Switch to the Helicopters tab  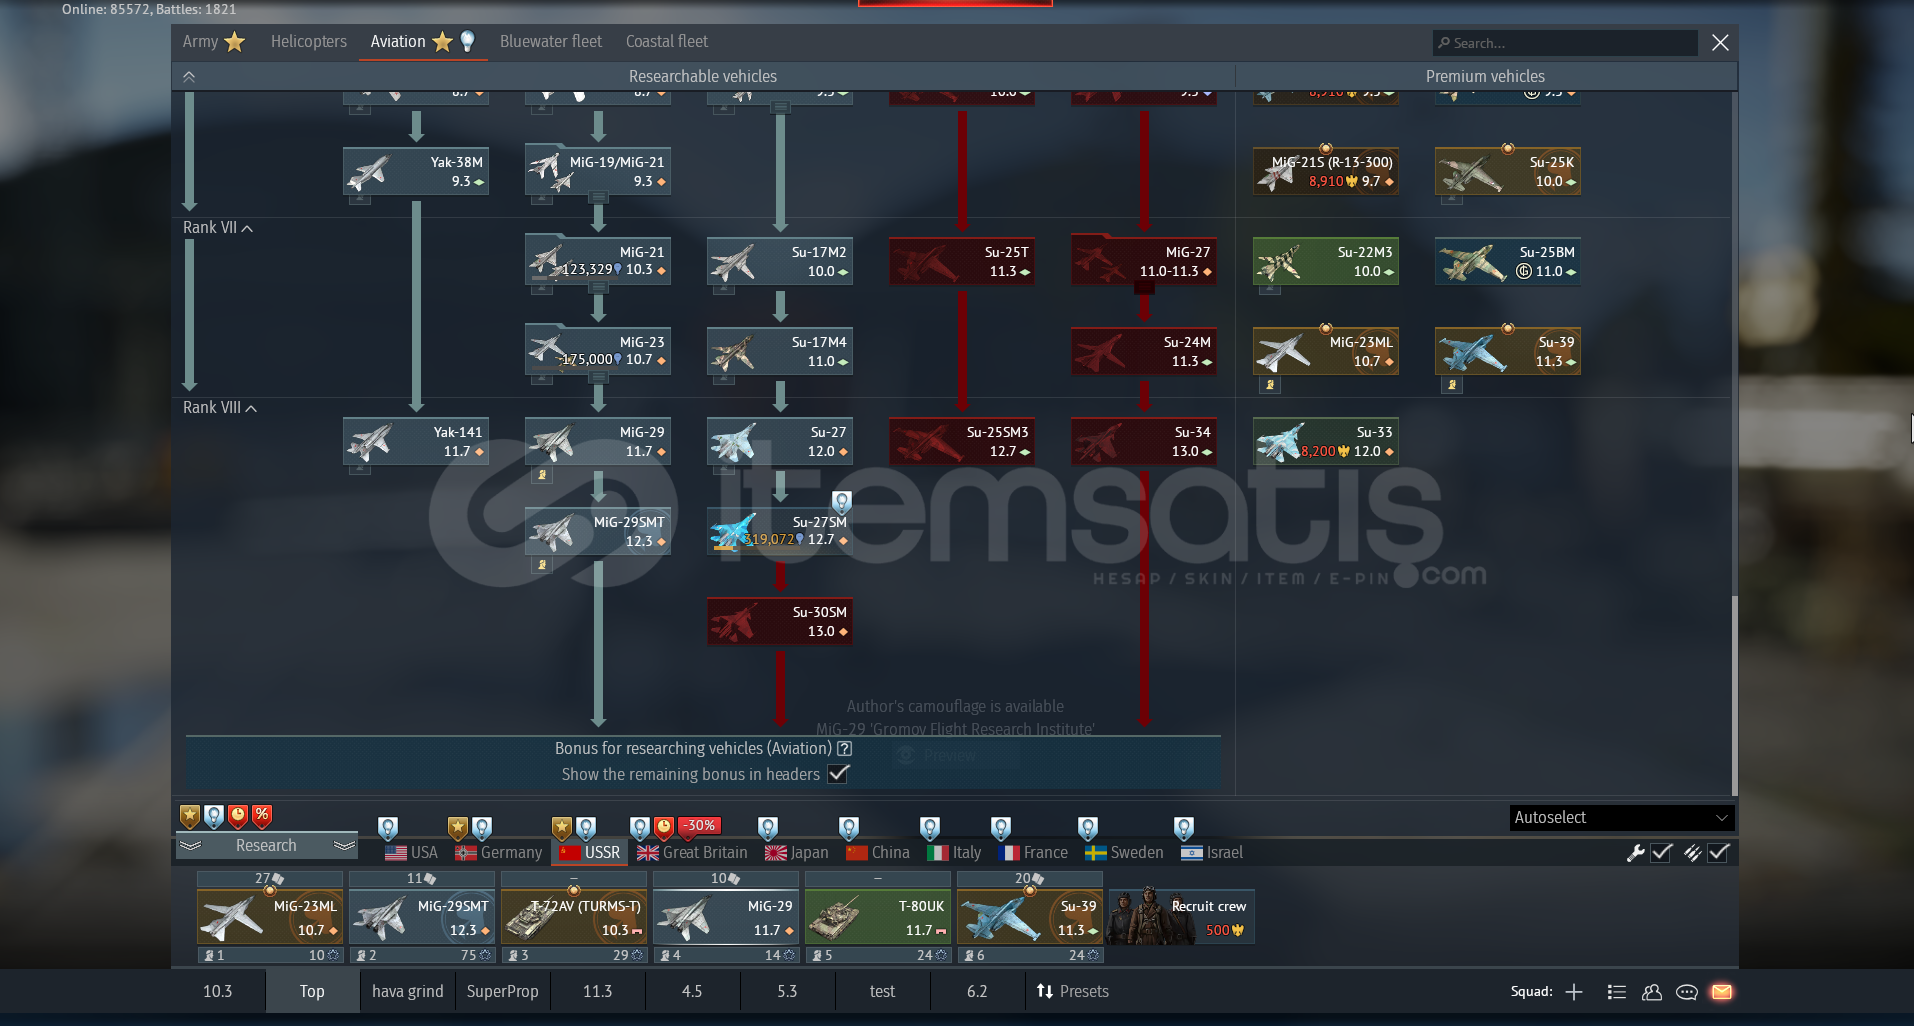309,41
